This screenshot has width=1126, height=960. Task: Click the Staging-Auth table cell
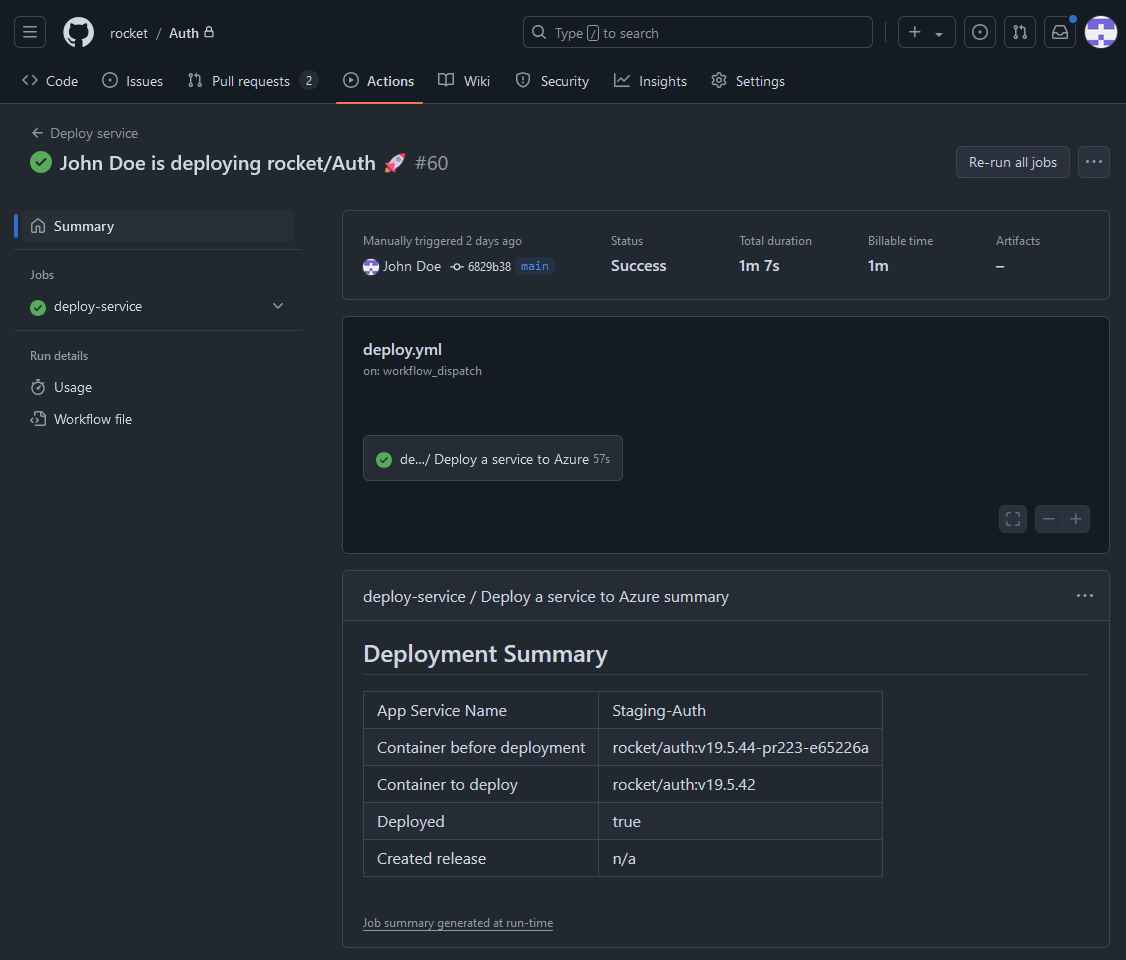pyautogui.click(x=740, y=710)
